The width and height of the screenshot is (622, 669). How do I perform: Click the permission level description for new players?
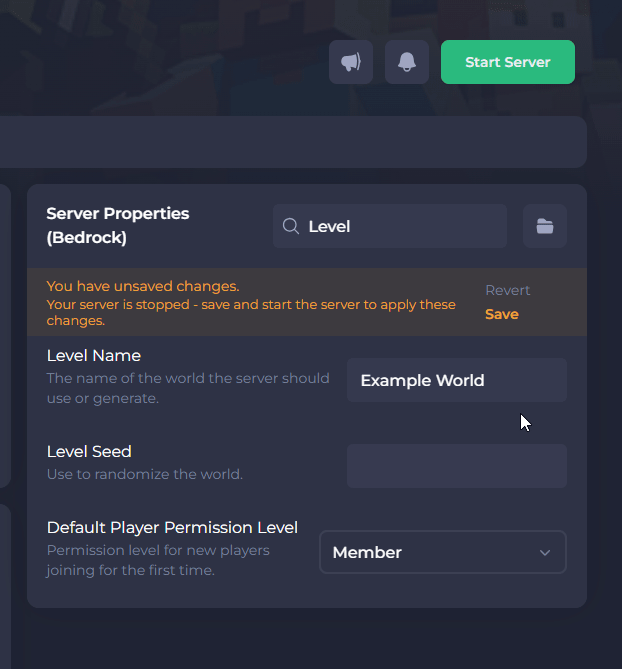[158, 560]
